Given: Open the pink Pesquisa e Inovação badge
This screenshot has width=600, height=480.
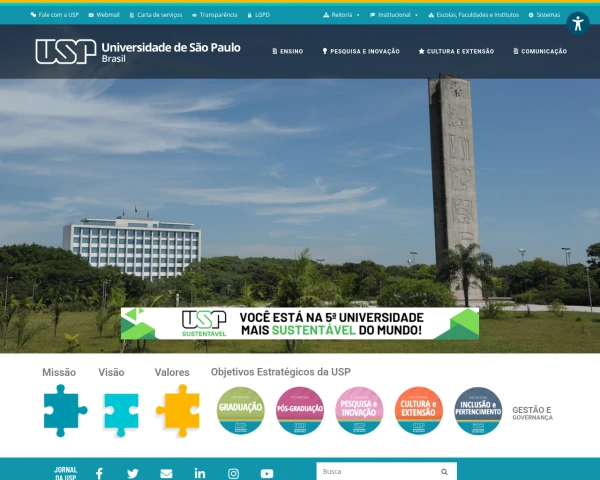Looking at the screenshot, I should point(359,410).
